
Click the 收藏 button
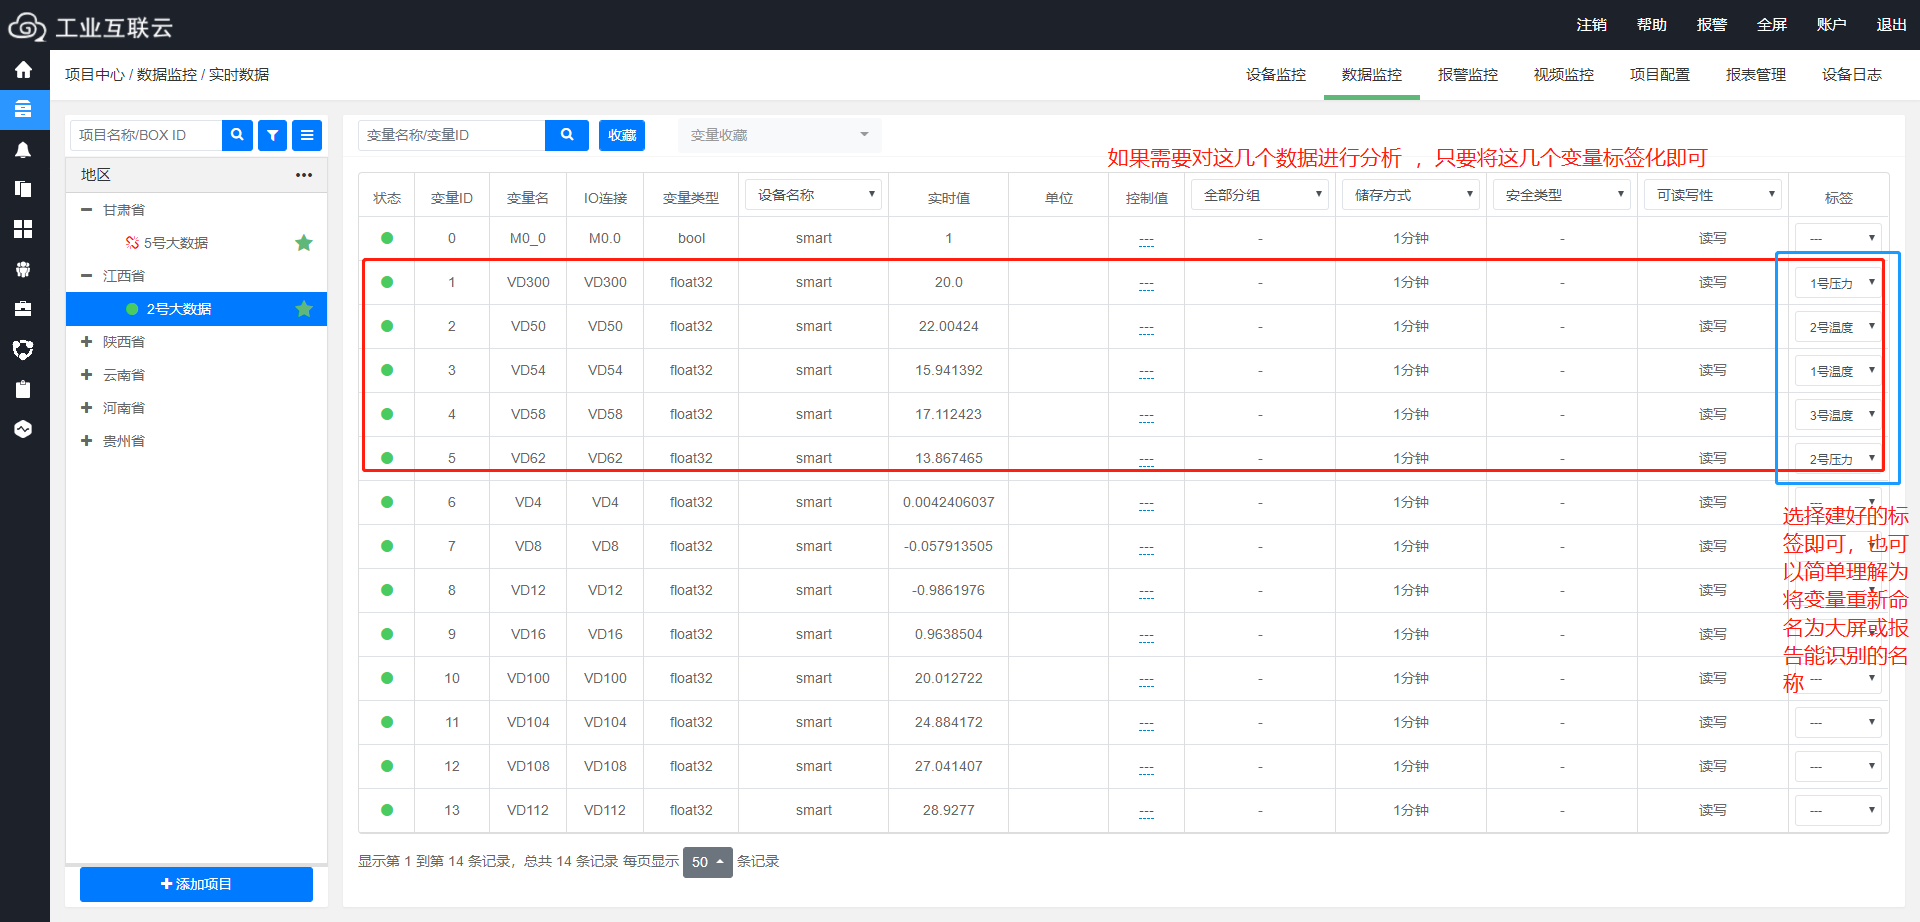(622, 135)
